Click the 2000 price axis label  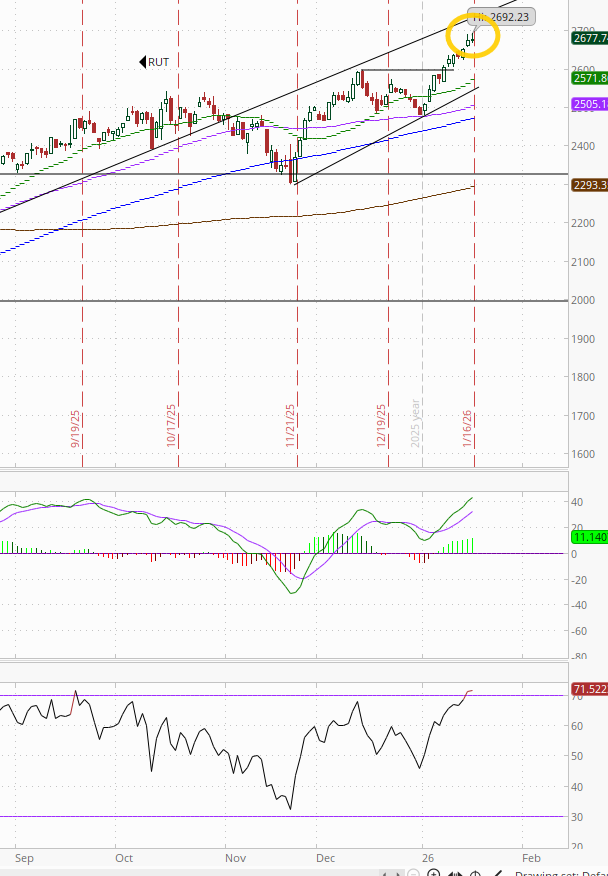click(x=583, y=301)
